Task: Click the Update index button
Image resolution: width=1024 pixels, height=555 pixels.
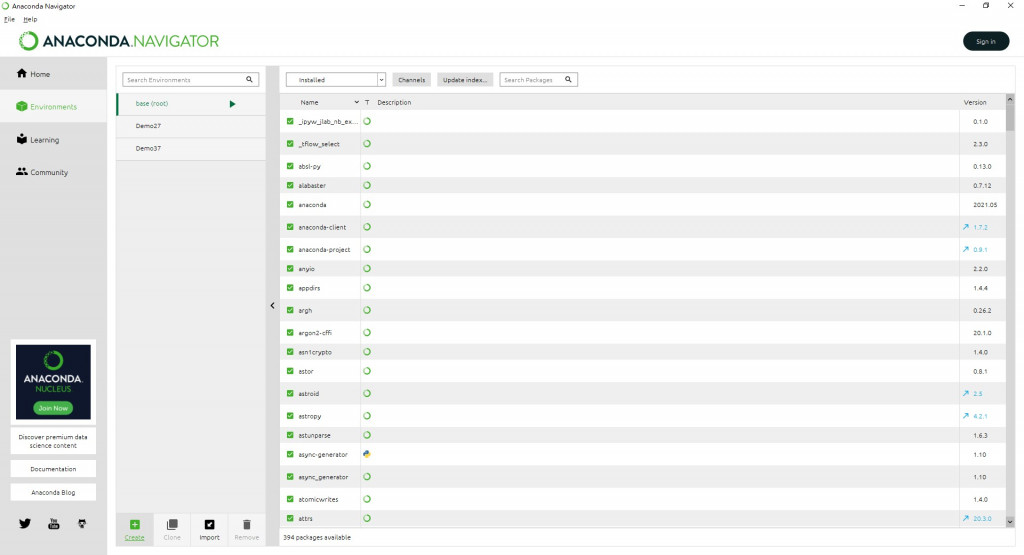Action: click(x=465, y=80)
